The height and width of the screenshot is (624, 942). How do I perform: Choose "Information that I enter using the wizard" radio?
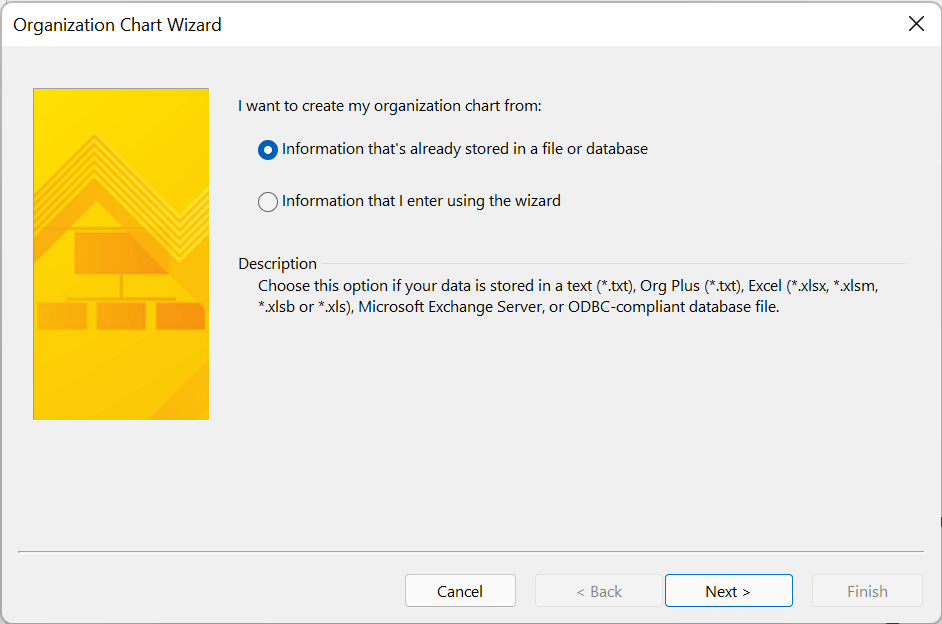[x=268, y=201]
